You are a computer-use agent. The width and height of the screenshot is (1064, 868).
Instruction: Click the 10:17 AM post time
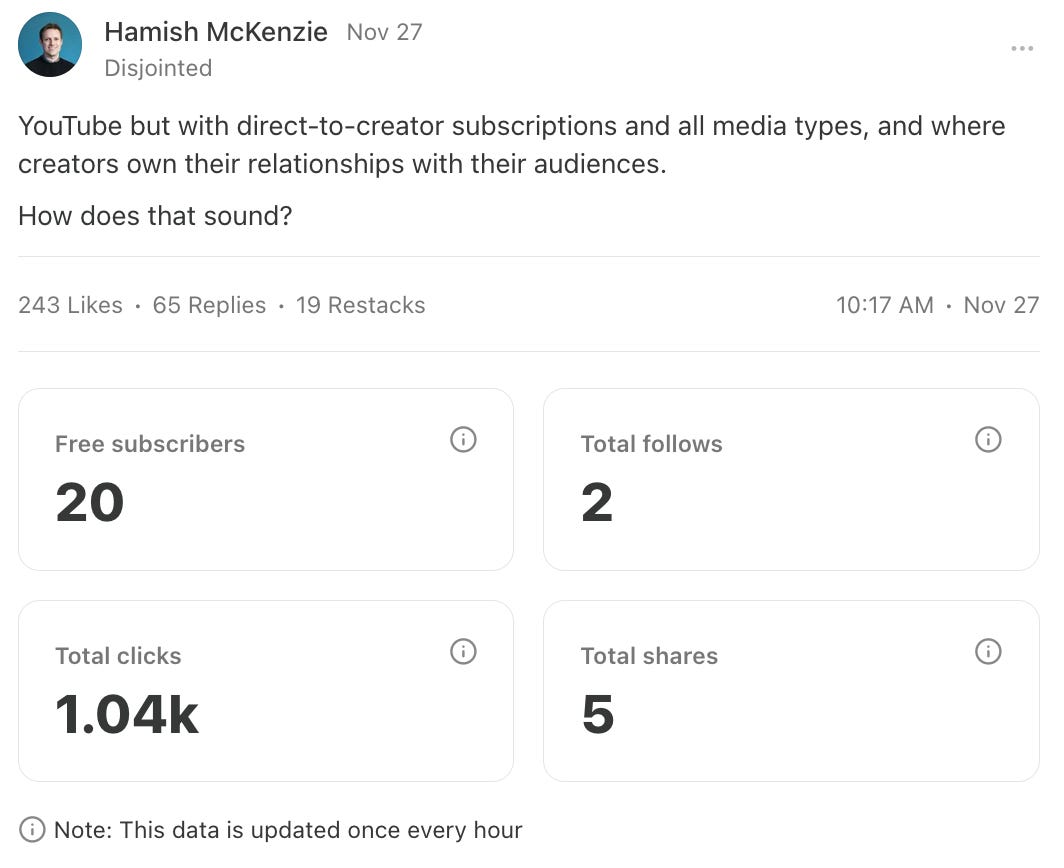pos(885,305)
